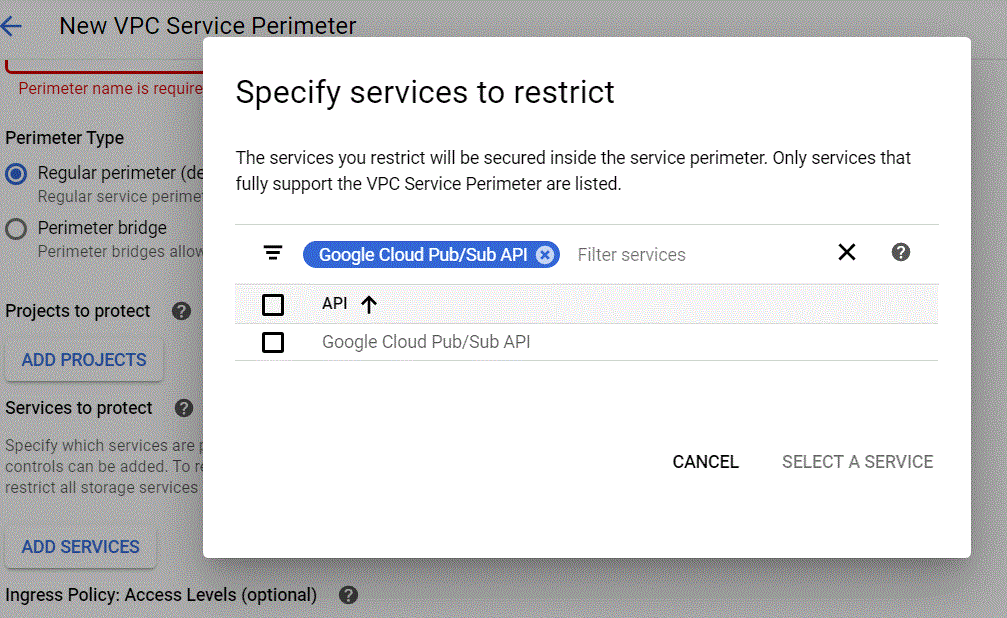
Task: Click the API column header label
Action: (335, 304)
